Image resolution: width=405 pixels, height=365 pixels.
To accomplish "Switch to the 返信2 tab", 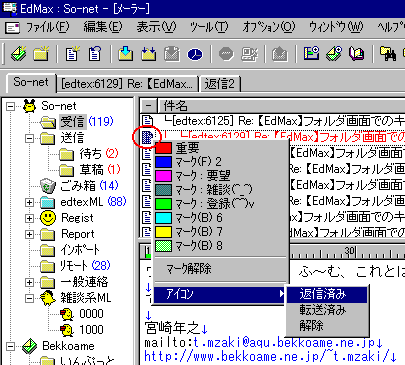I will (x=220, y=84).
